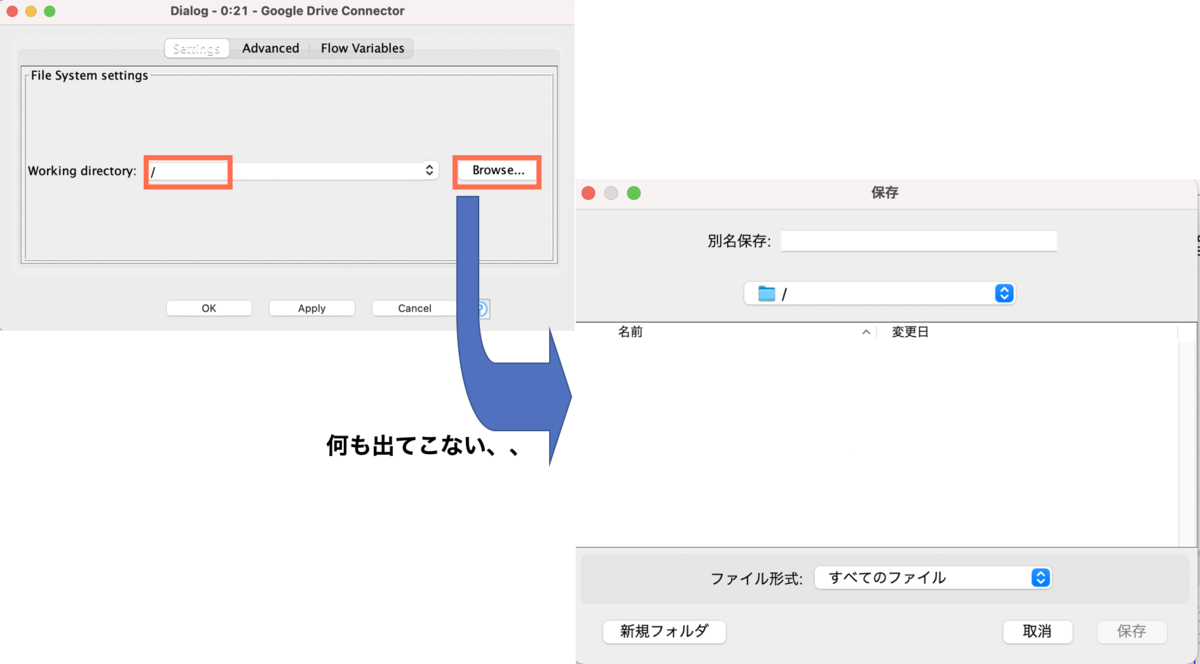Create a new folder with 新規フォルダ
Viewport: 1200px width, 664px height.
[x=664, y=632]
